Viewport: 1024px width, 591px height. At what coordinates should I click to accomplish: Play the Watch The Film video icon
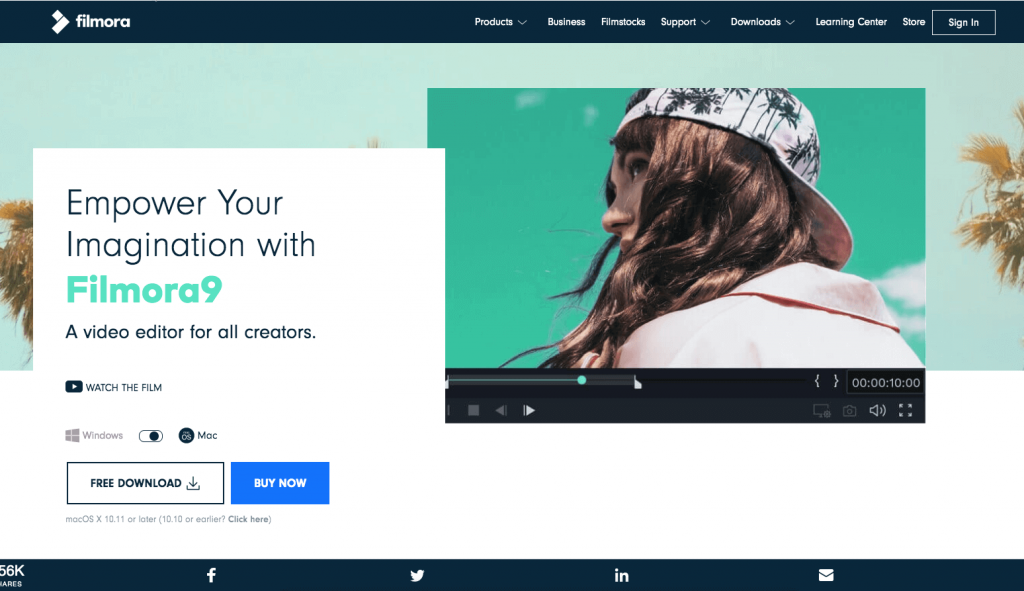pyautogui.click(x=74, y=387)
